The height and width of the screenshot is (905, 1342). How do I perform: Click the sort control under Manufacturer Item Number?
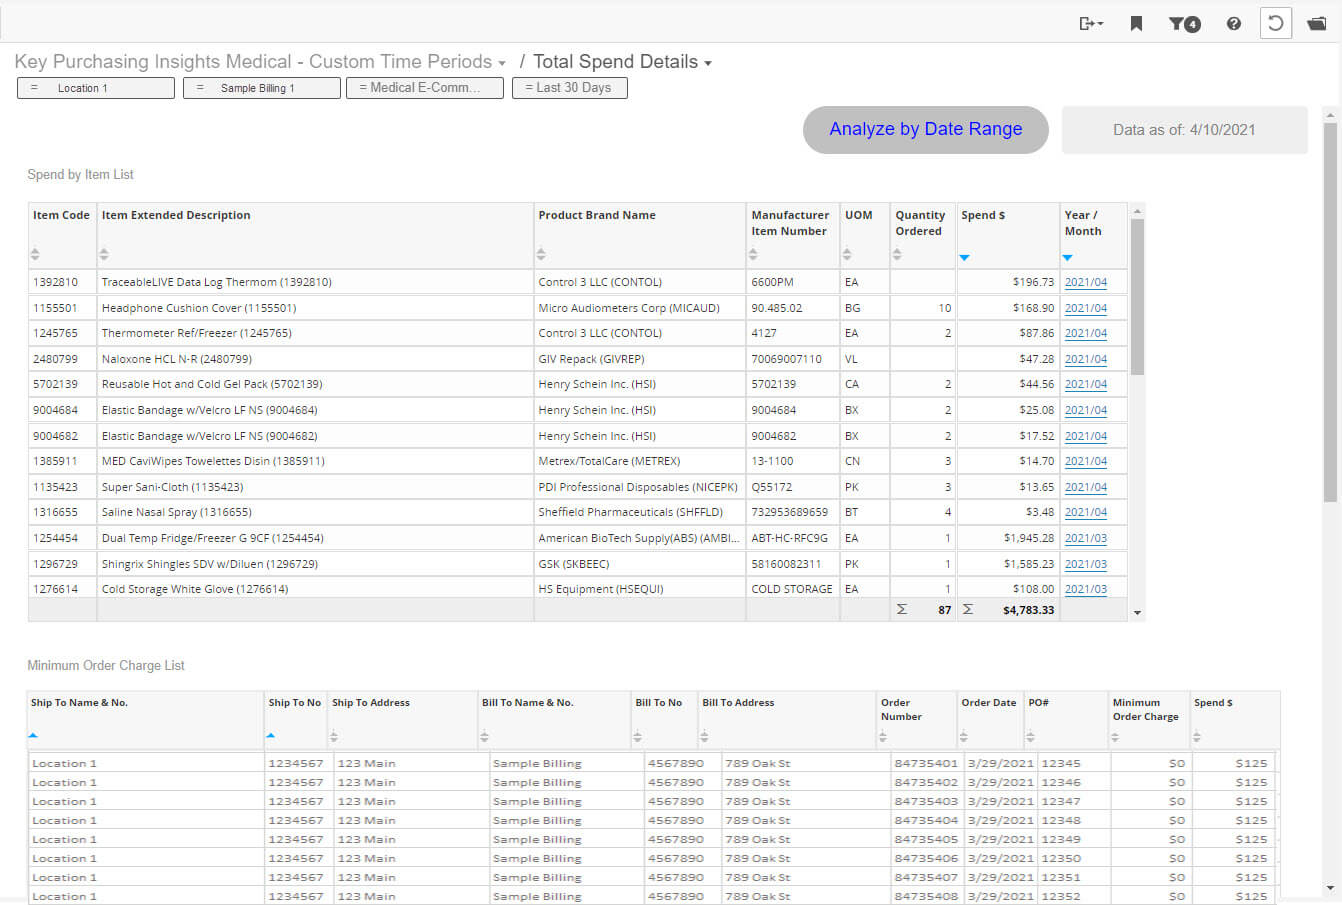coord(752,254)
